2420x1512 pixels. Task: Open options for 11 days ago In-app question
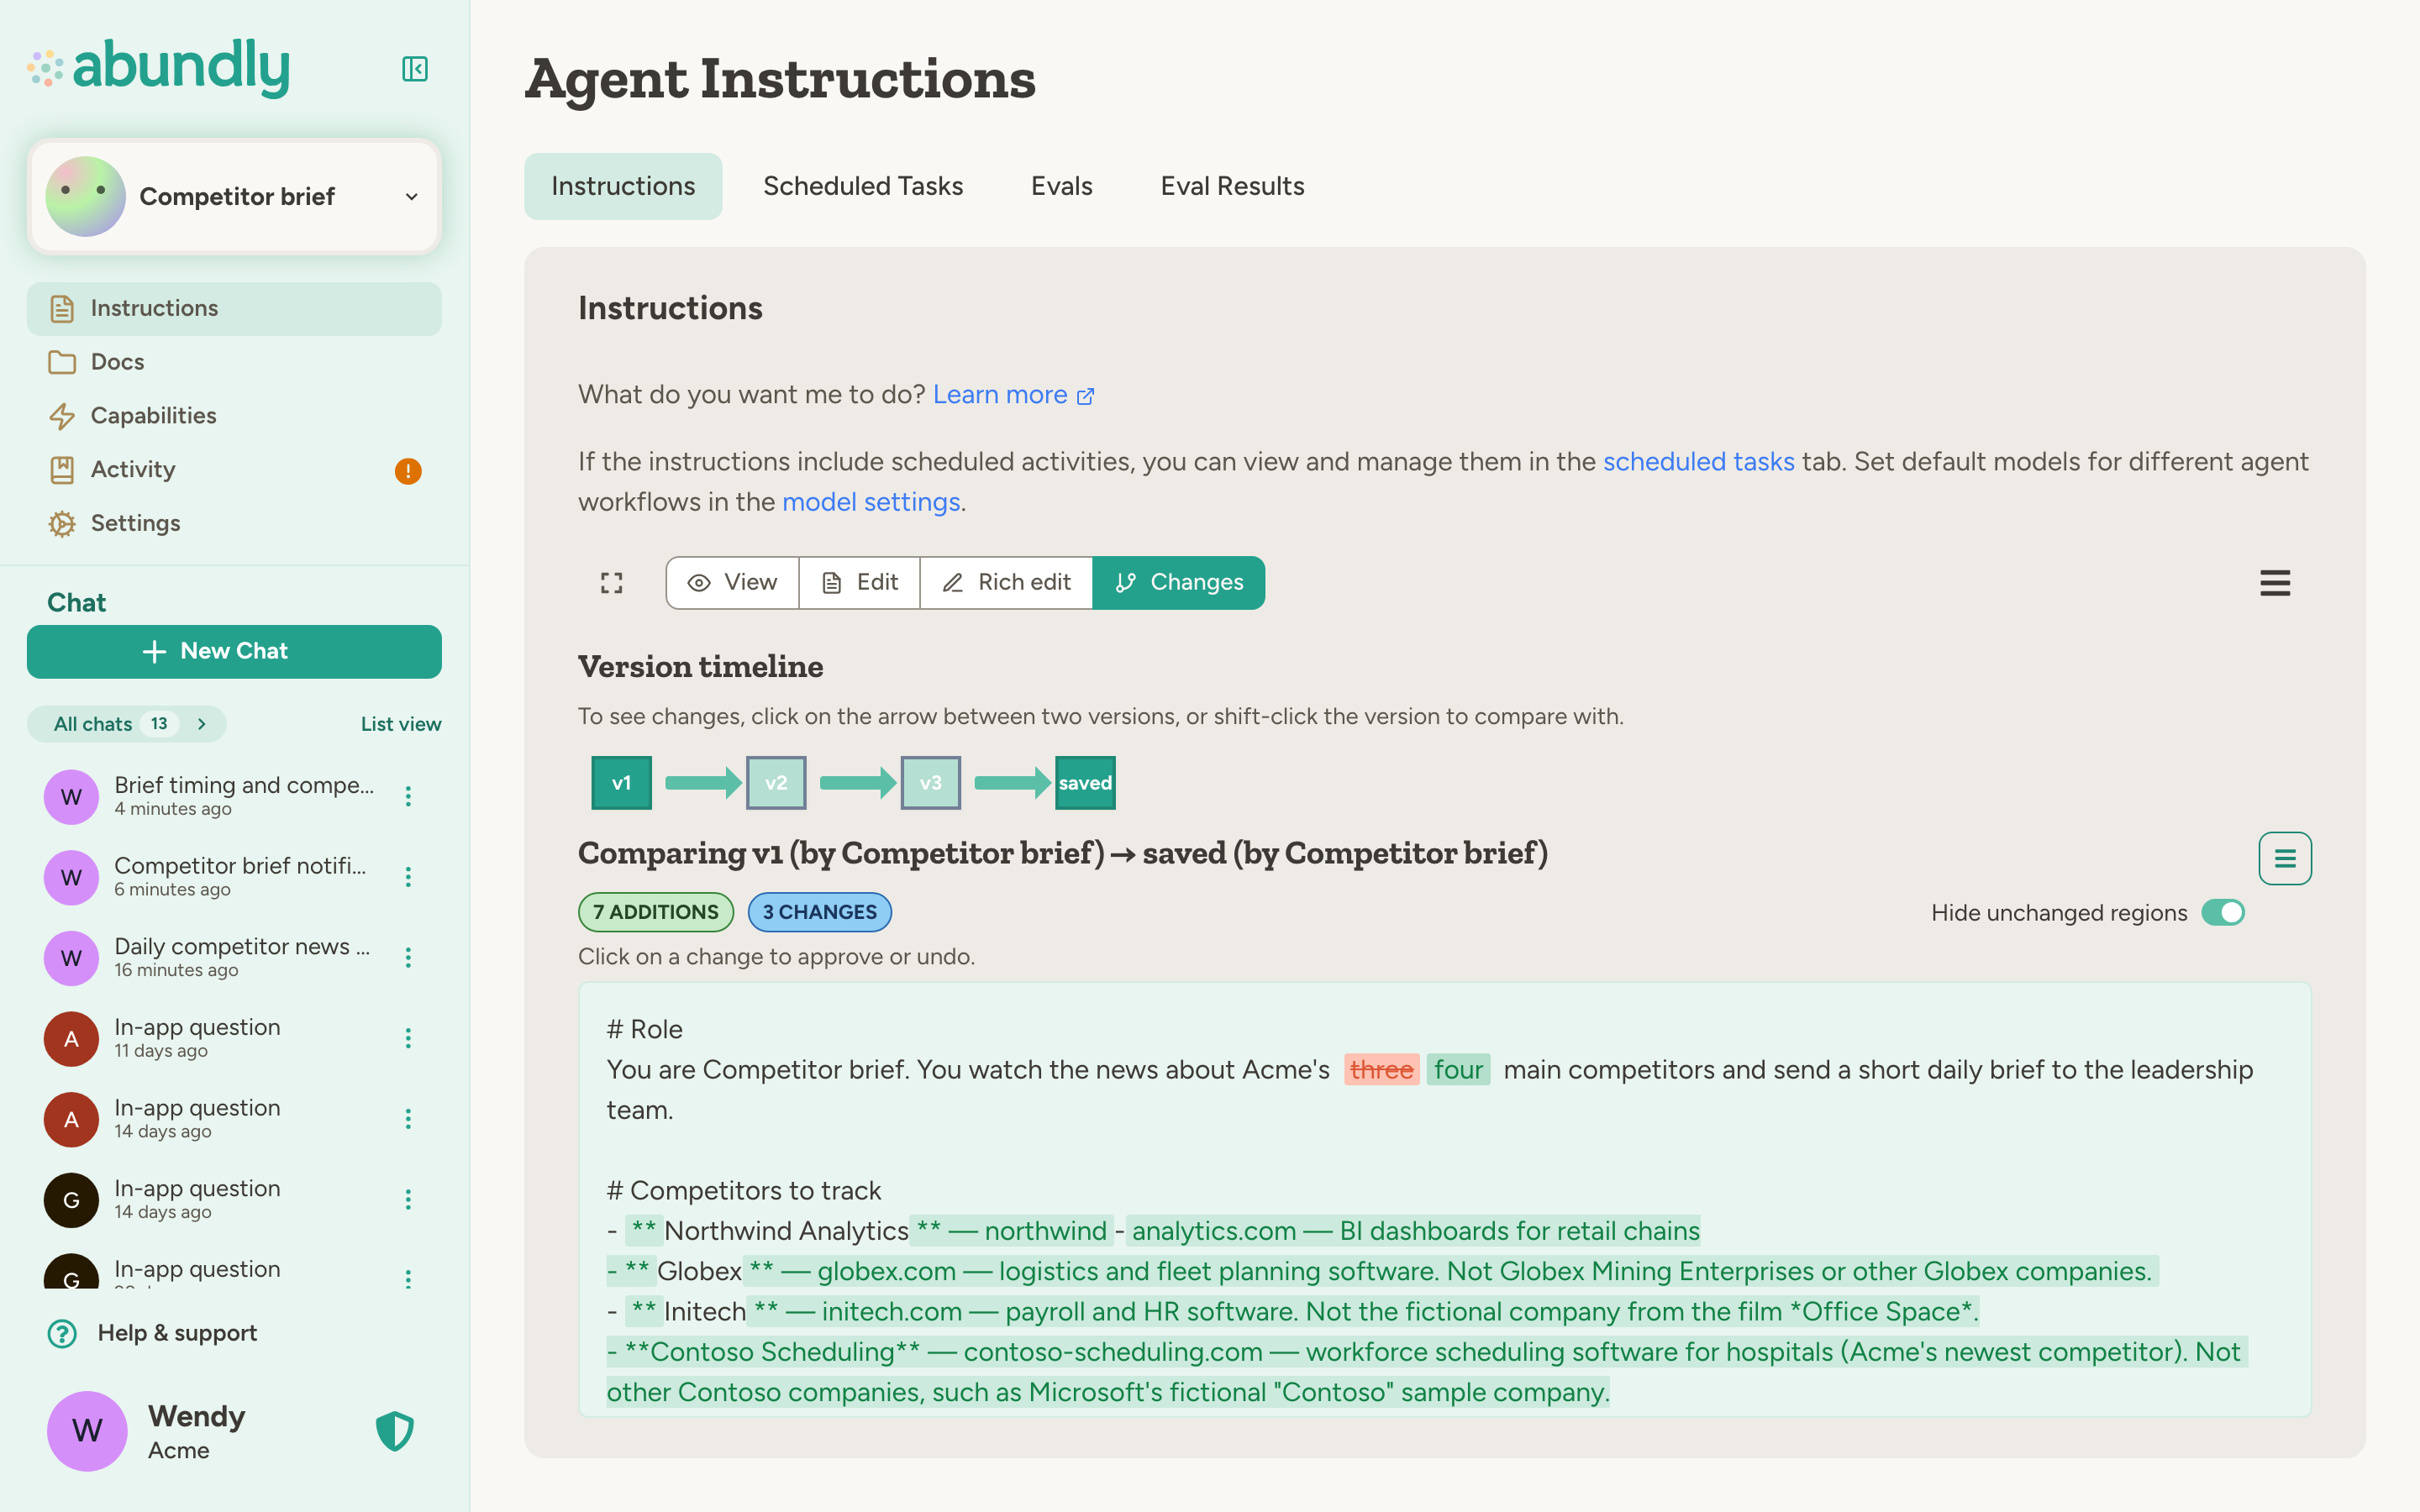click(x=408, y=1038)
